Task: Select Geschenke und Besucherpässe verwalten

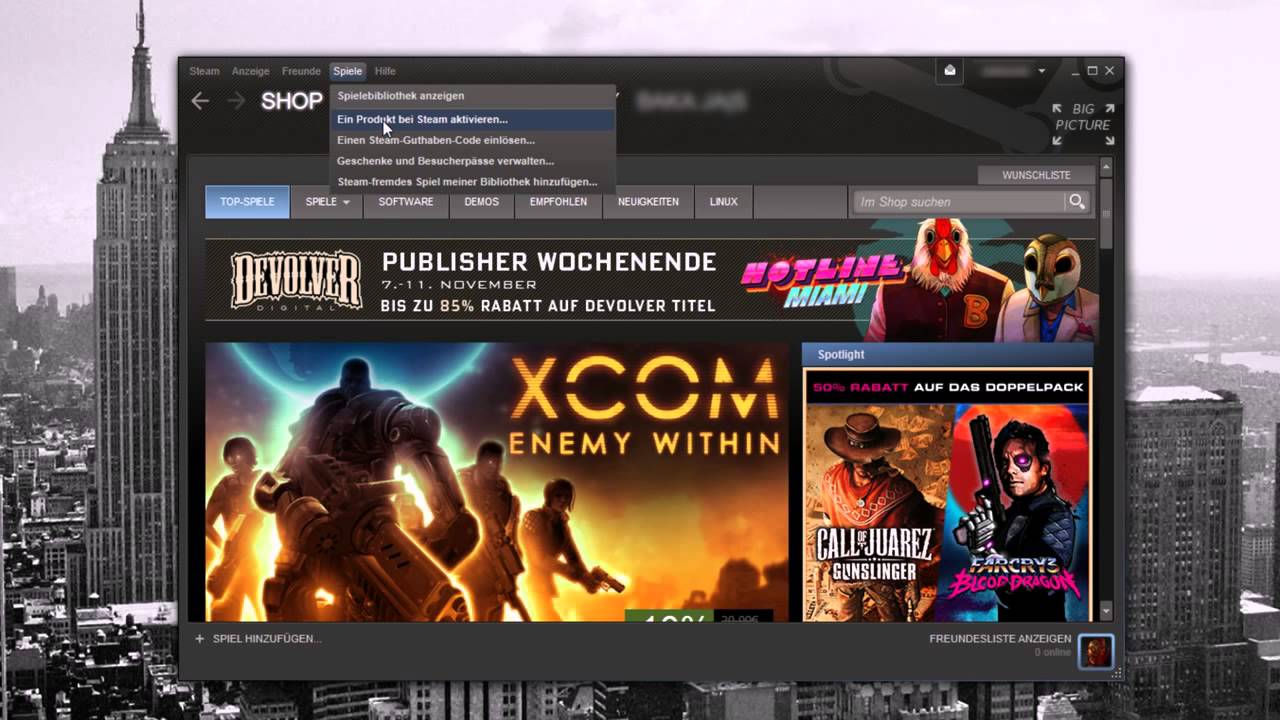Action: [472, 161]
